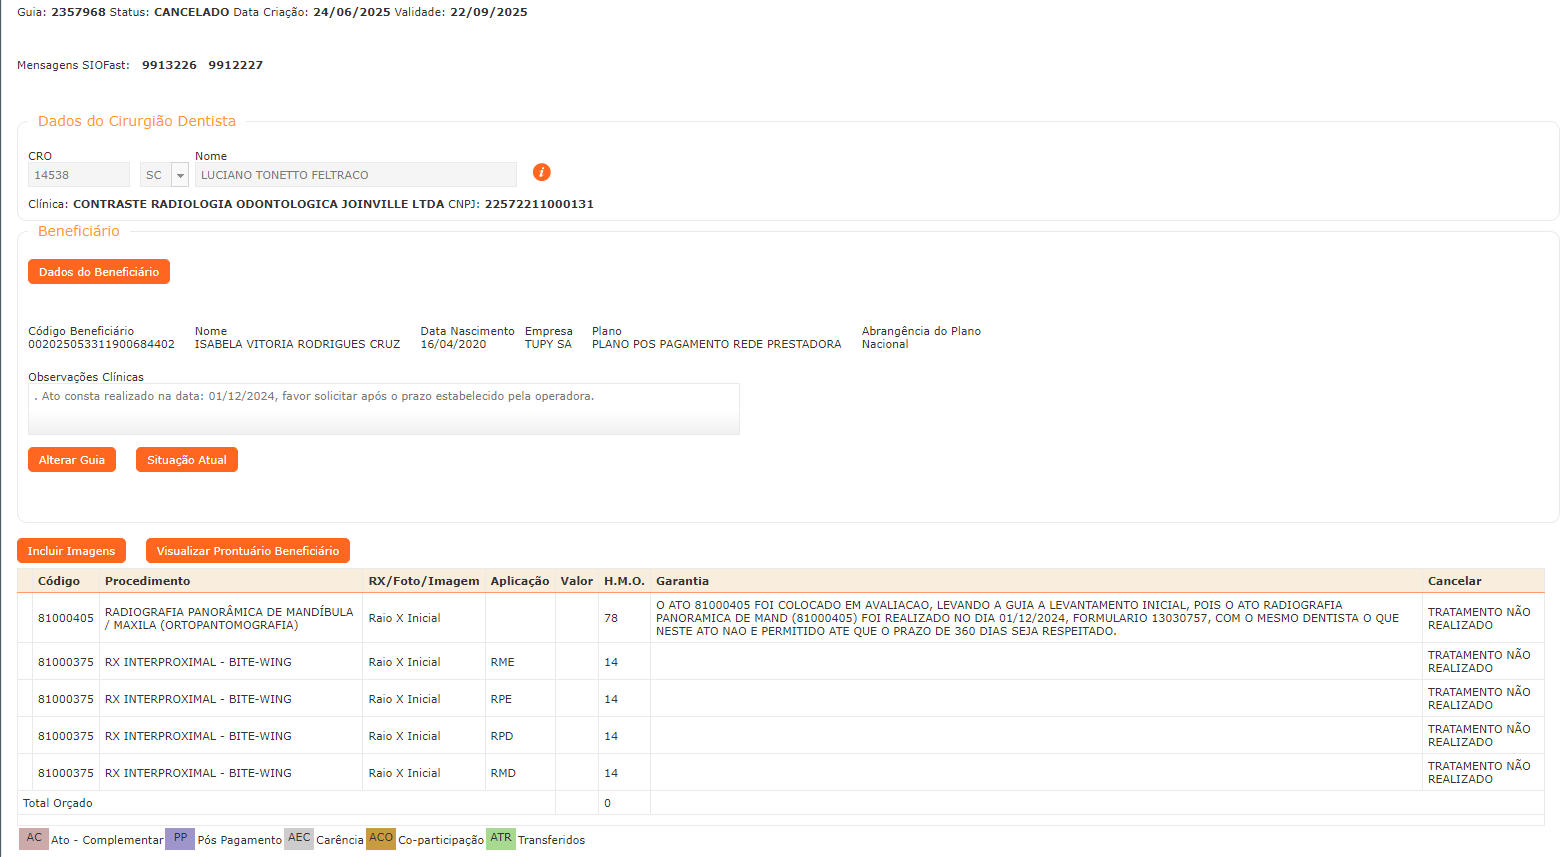The width and height of the screenshot is (1562, 857).
Task: Click the RX/Foto/Imagem column header
Action: (x=424, y=581)
